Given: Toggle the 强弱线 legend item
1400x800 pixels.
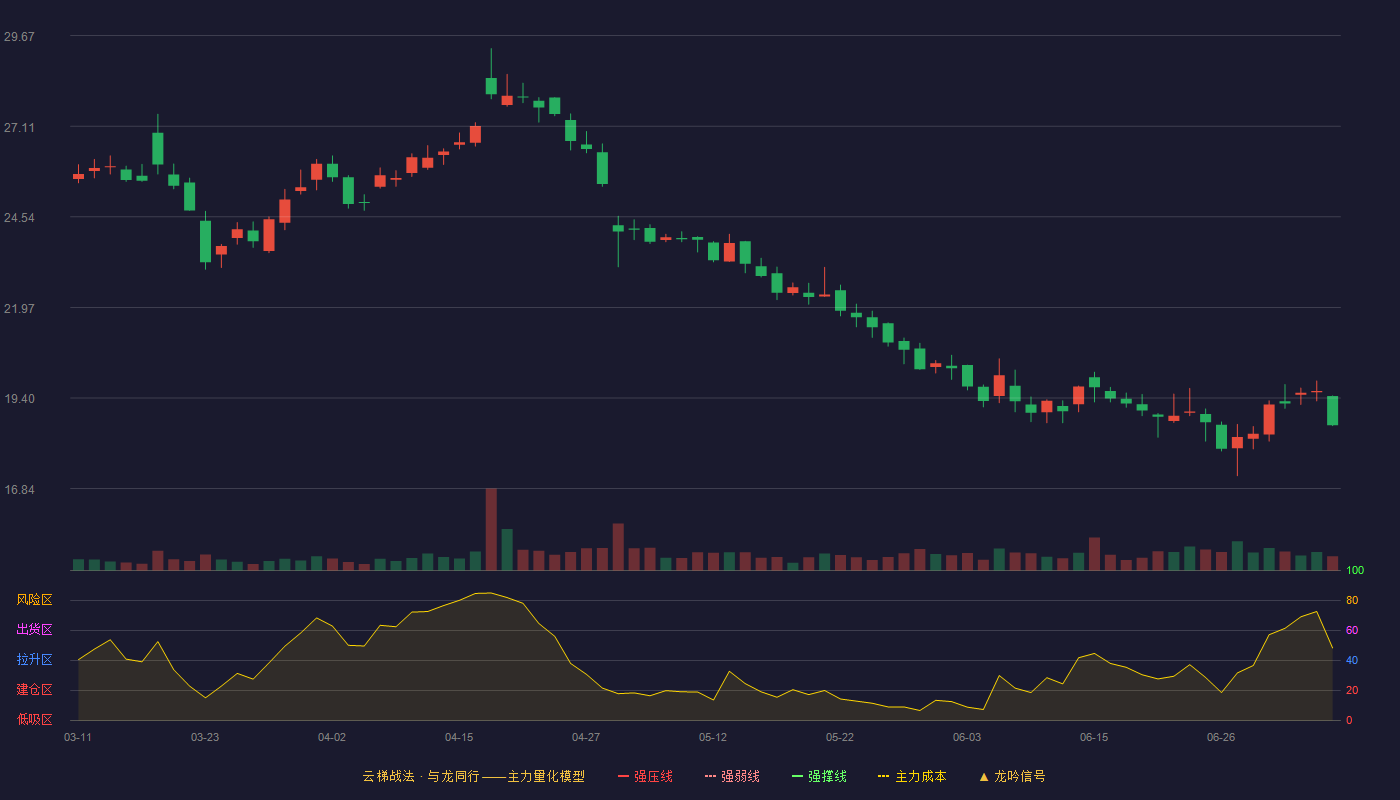Looking at the screenshot, I should 732,776.
